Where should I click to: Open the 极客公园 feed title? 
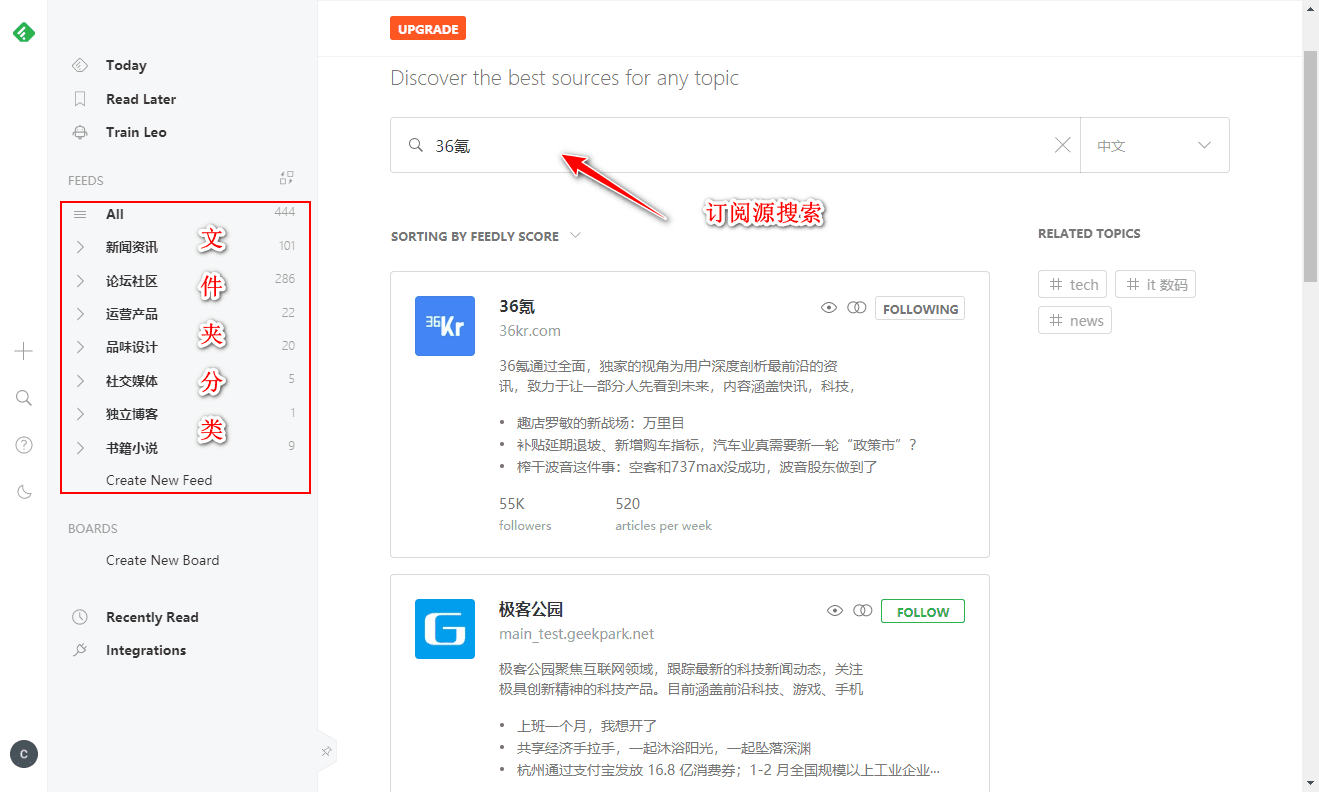(531, 610)
